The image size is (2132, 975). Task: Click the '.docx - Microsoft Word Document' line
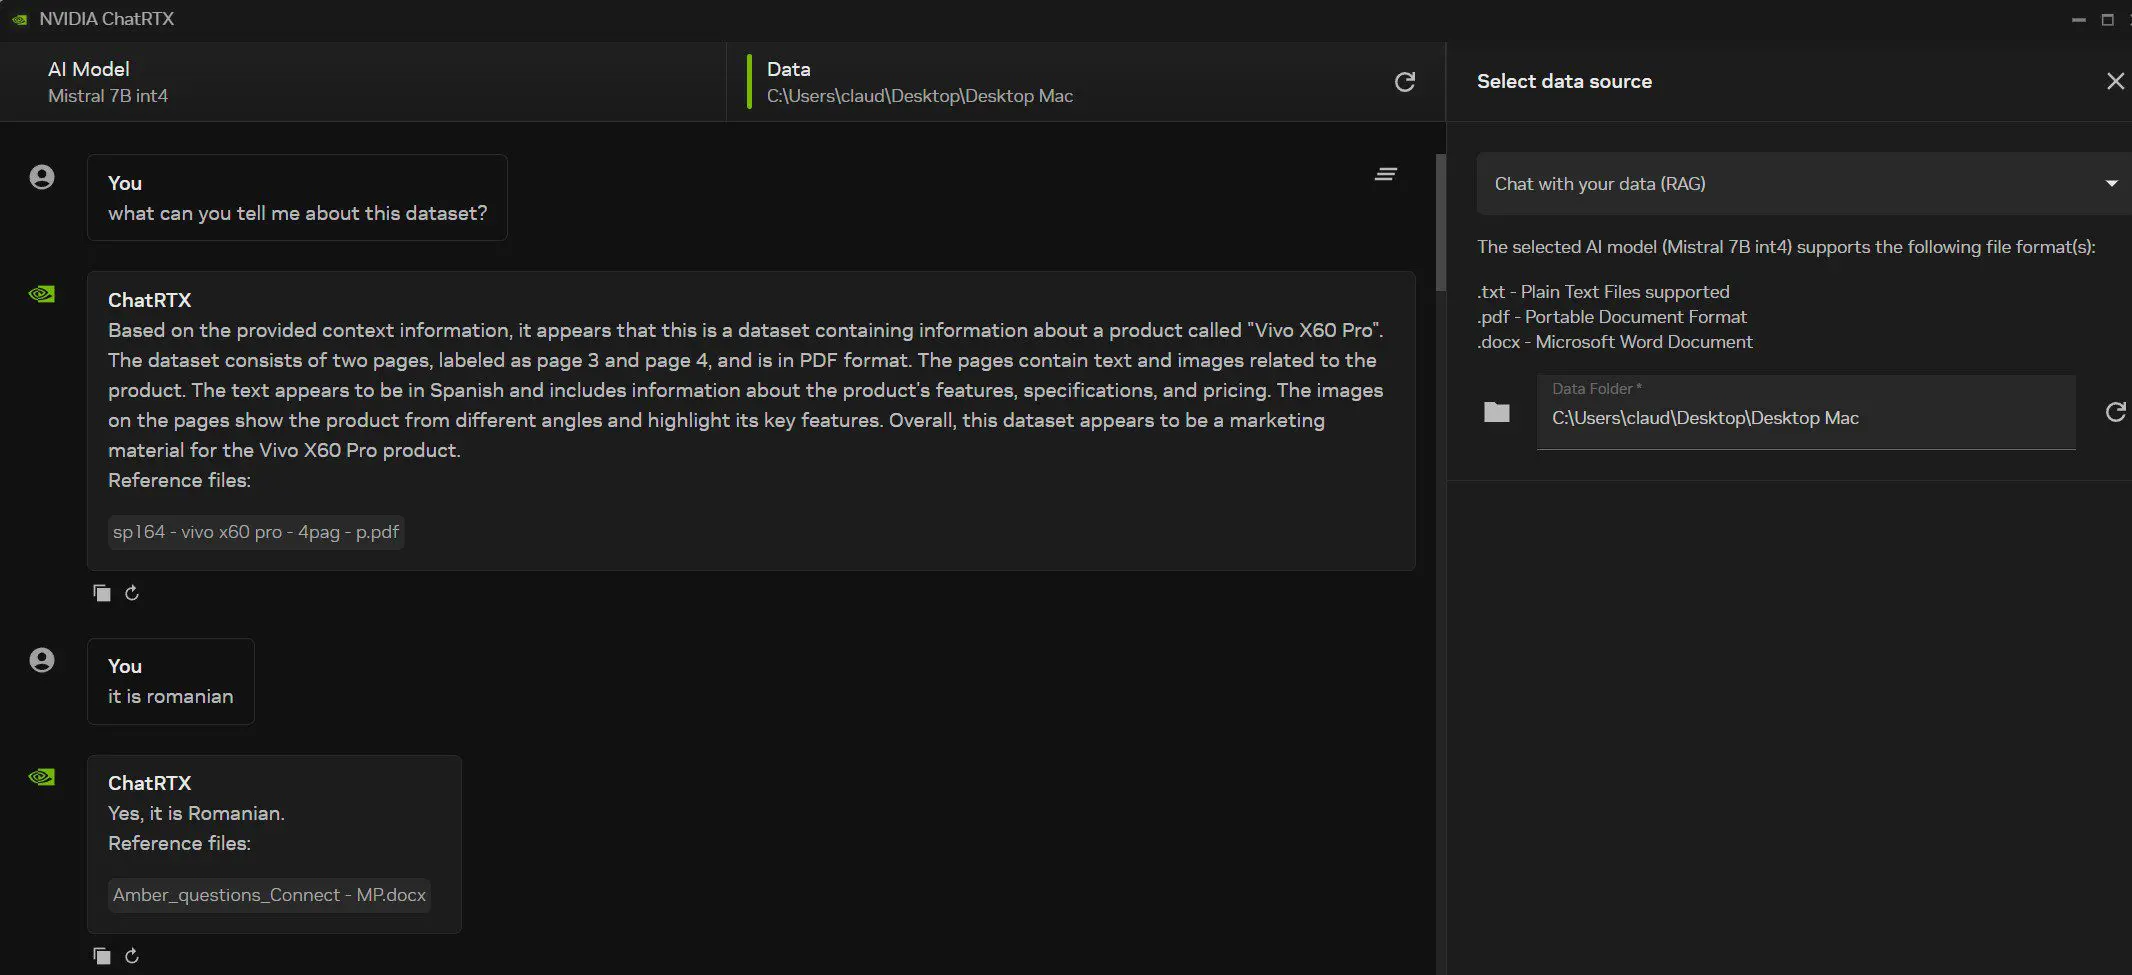point(1615,342)
